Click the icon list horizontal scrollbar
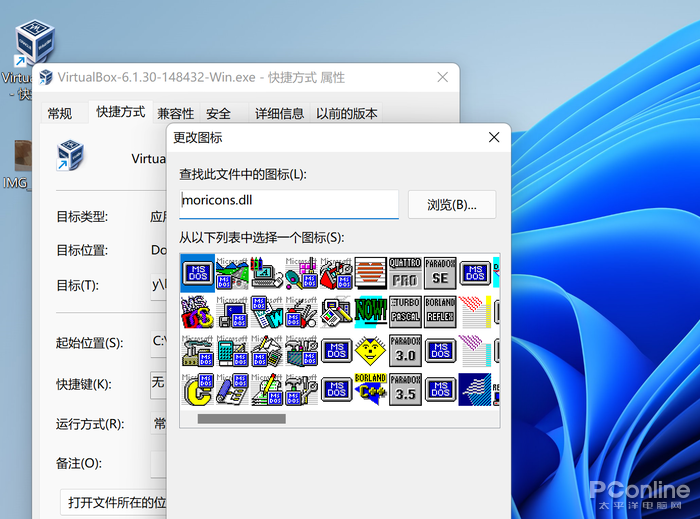The height and width of the screenshot is (519, 700). [240, 419]
